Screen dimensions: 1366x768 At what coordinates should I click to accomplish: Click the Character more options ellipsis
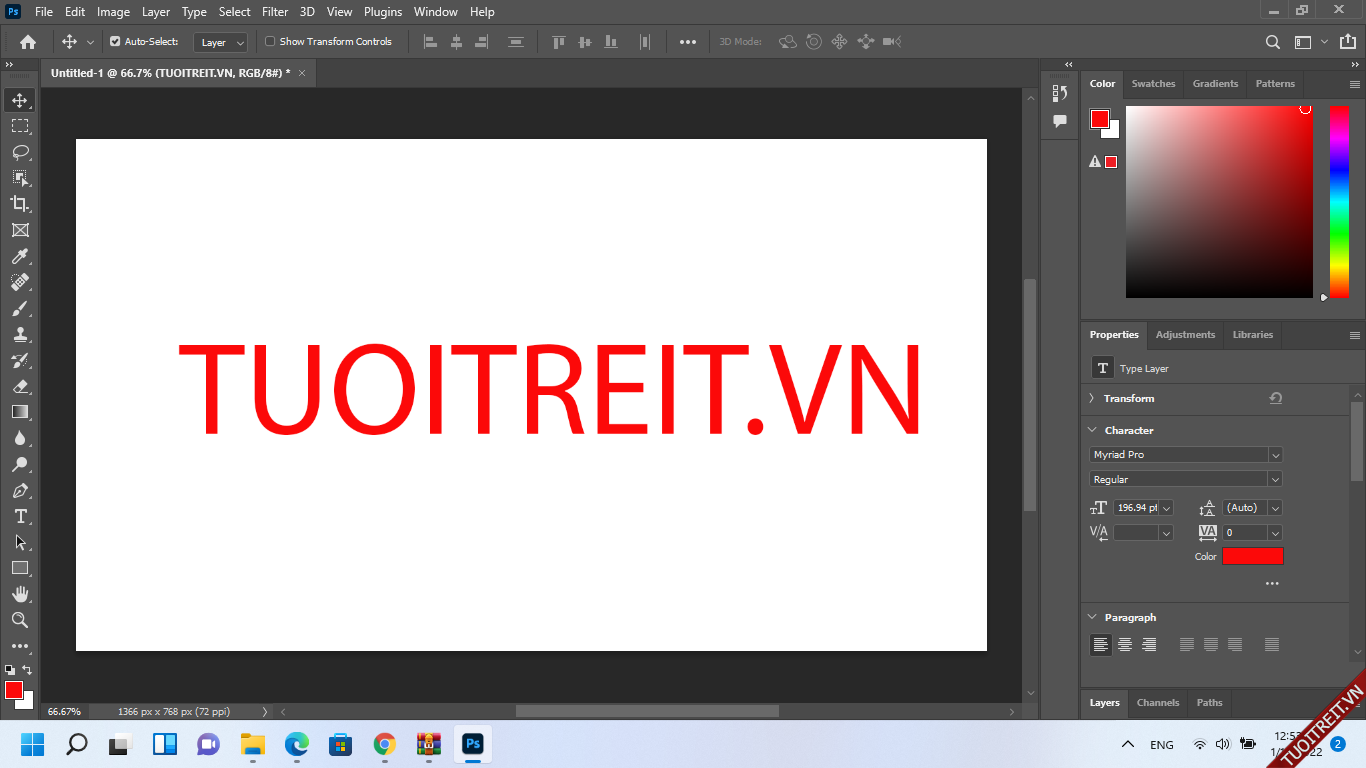1272,583
